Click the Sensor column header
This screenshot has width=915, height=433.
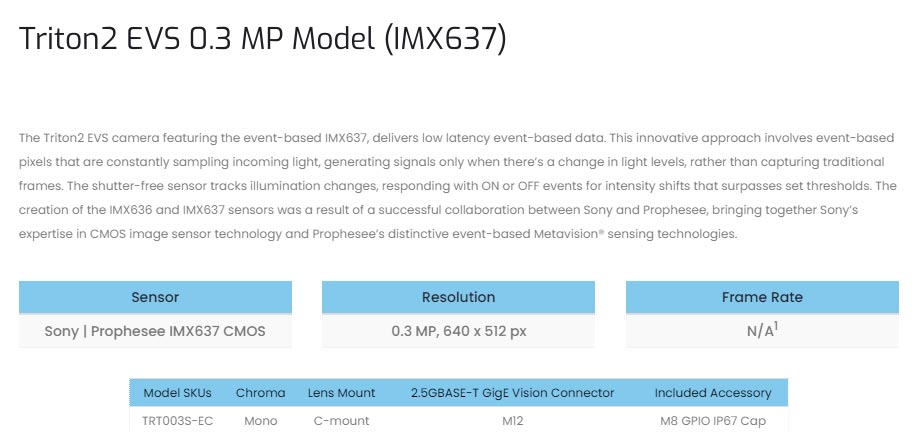155,297
